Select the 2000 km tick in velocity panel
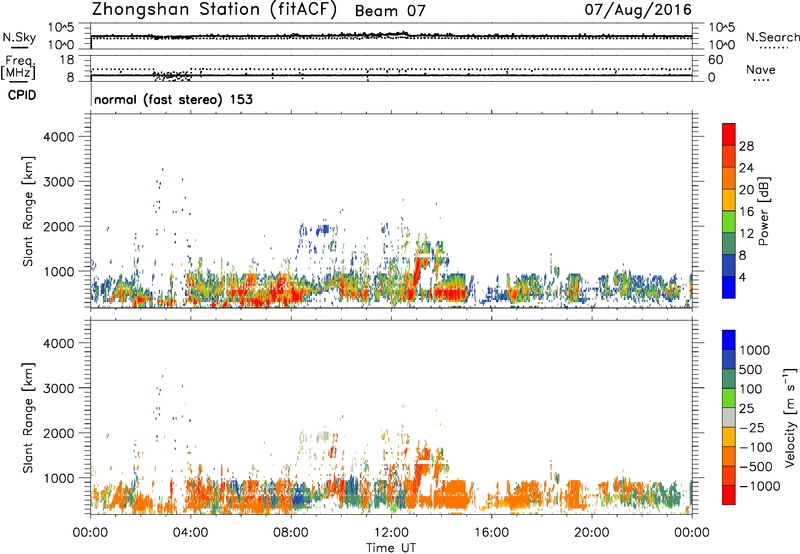The image size is (800, 554). pos(59,433)
